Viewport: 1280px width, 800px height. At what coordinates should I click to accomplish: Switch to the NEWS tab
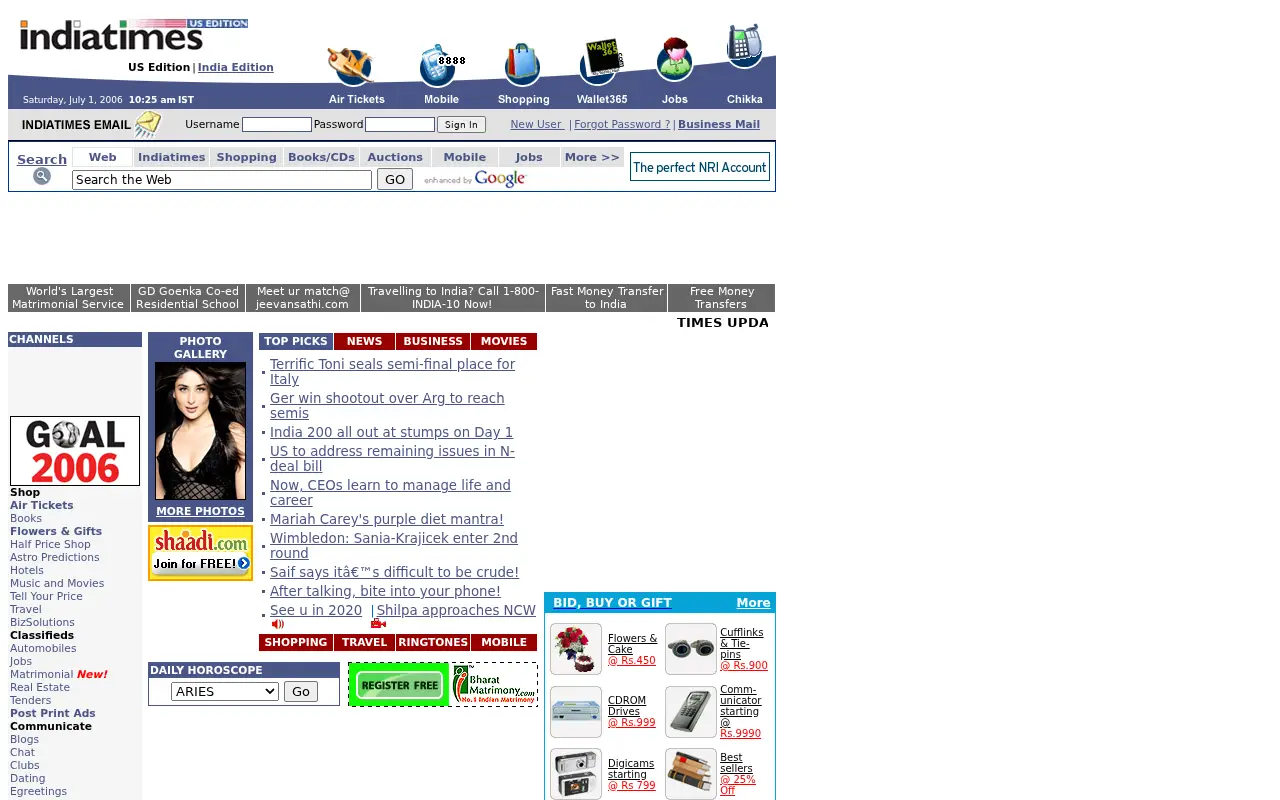click(x=364, y=341)
